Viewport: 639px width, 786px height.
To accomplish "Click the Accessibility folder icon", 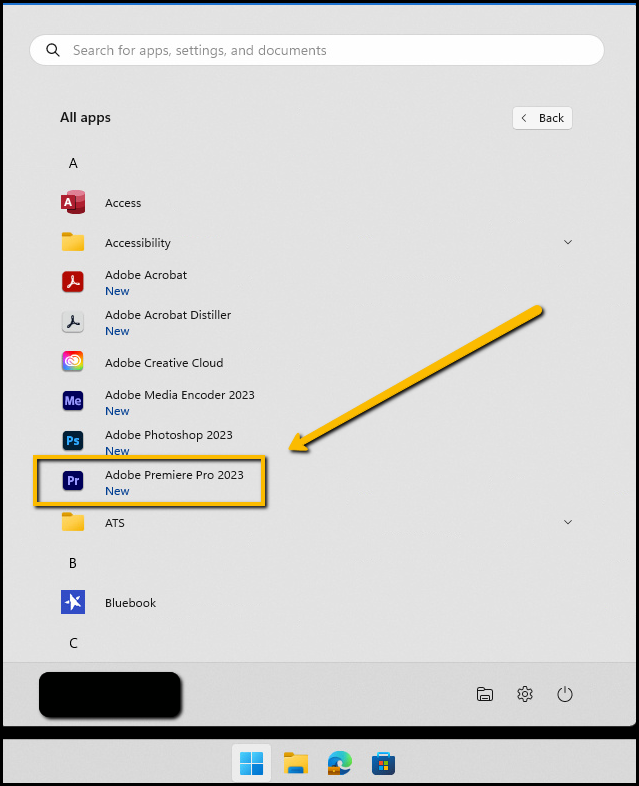I will [73, 242].
